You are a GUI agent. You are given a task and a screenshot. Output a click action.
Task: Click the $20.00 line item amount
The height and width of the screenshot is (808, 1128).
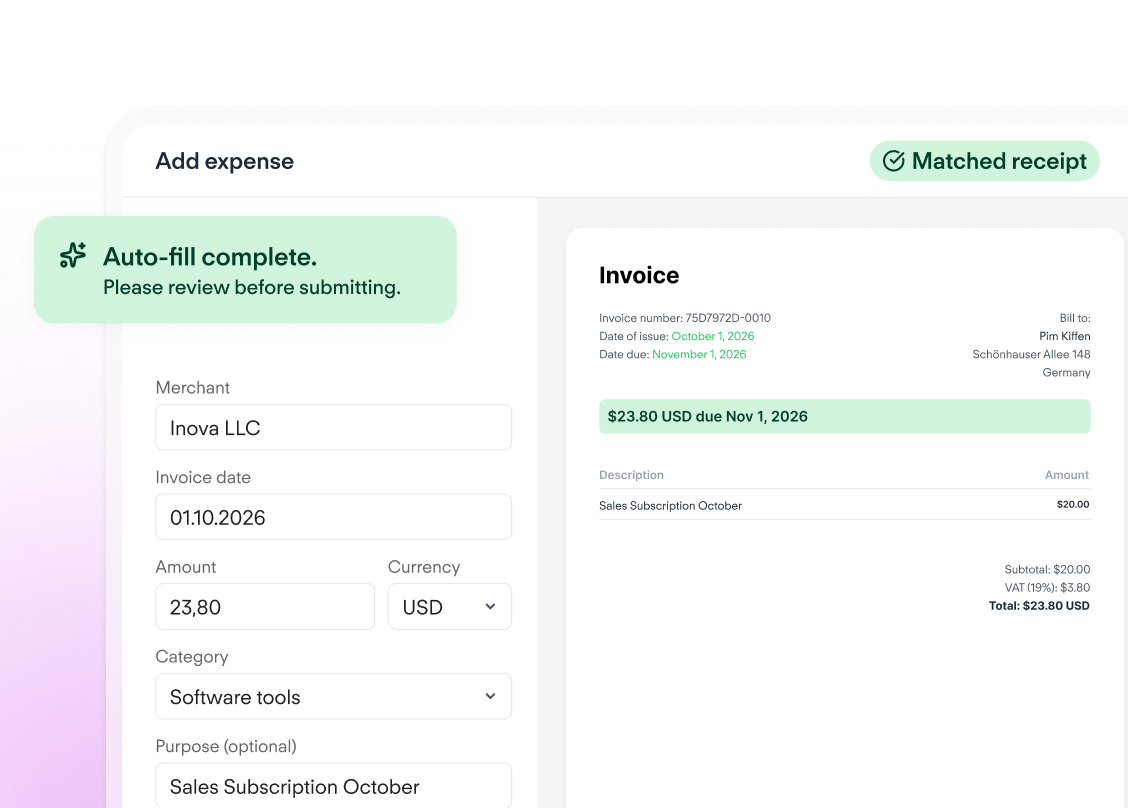click(1073, 504)
